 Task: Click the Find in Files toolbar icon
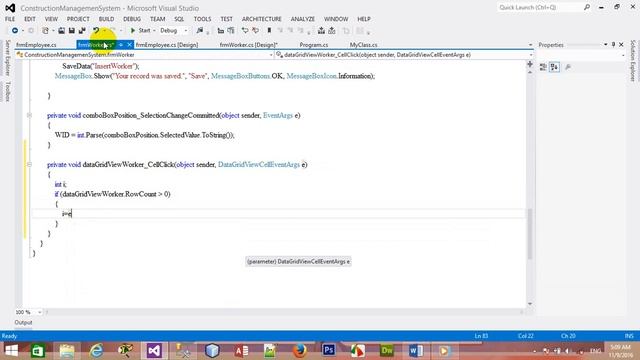(200, 31)
